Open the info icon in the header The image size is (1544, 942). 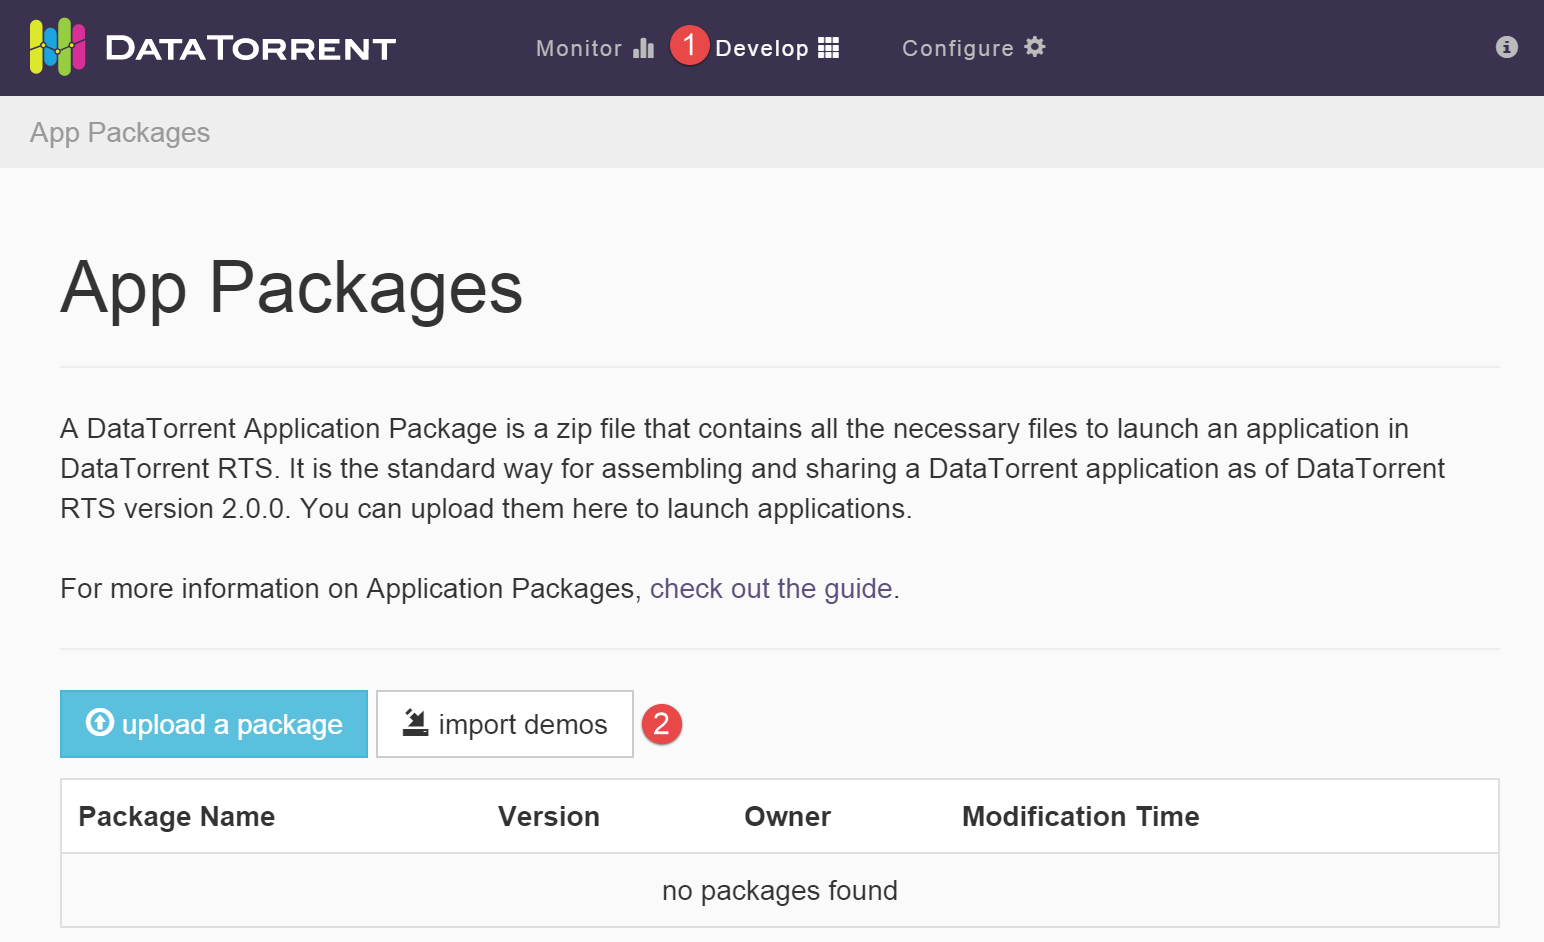1506,47
